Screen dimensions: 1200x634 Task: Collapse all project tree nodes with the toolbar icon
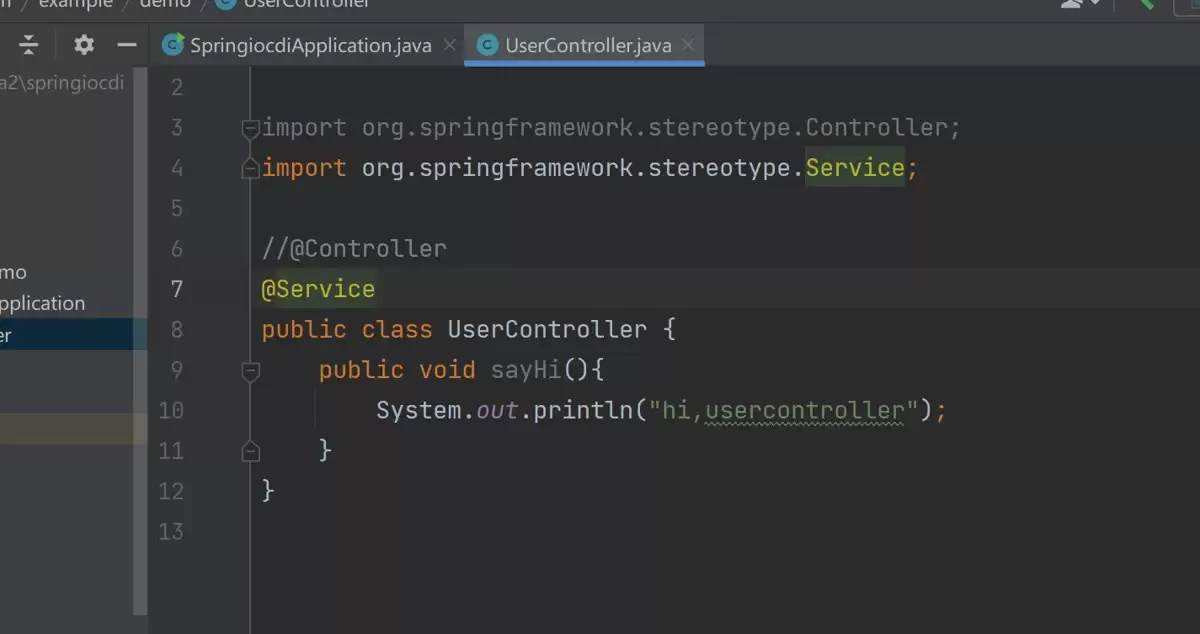tap(29, 45)
